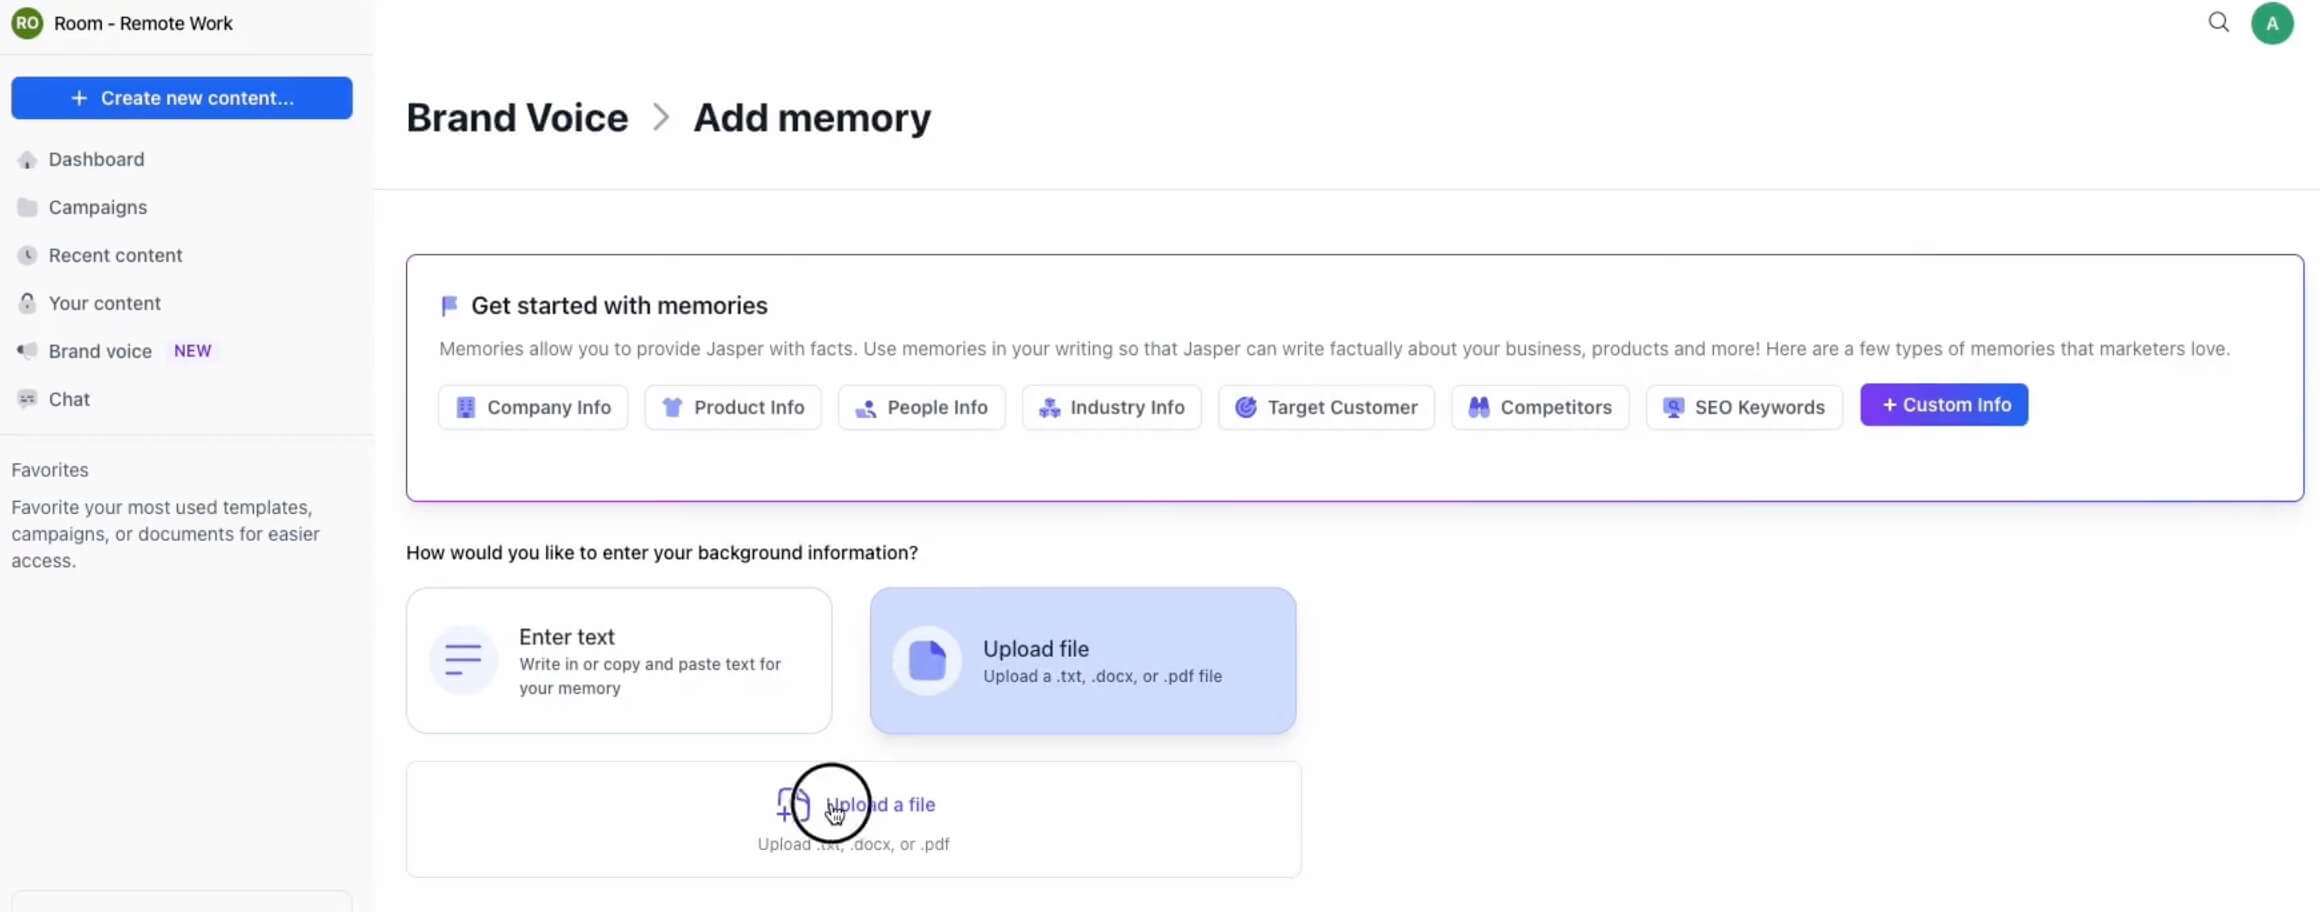This screenshot has width=2320, height=912.
Task: Go back to Brand Voice breadcrumb
Action: pyautogui.click(x=517, y=118)
